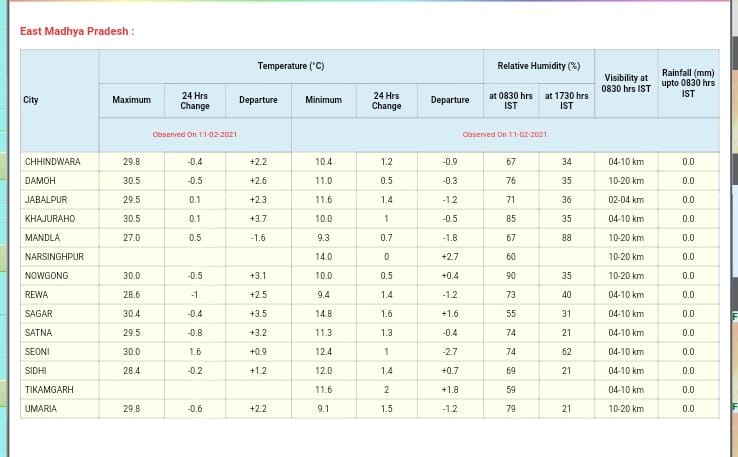
Task: Select the CHHINDWARA city row label
Action: tap(53, 162)
